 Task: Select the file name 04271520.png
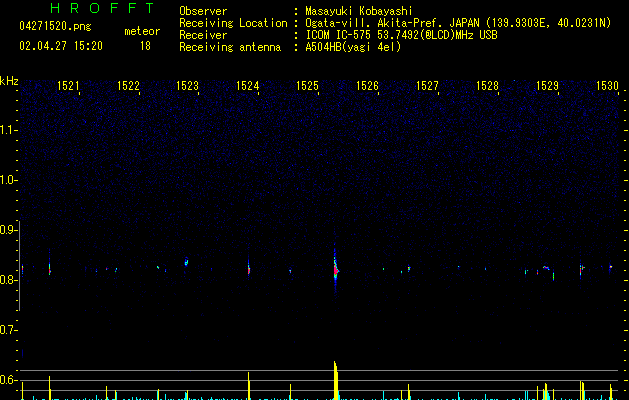coord(55,27)
